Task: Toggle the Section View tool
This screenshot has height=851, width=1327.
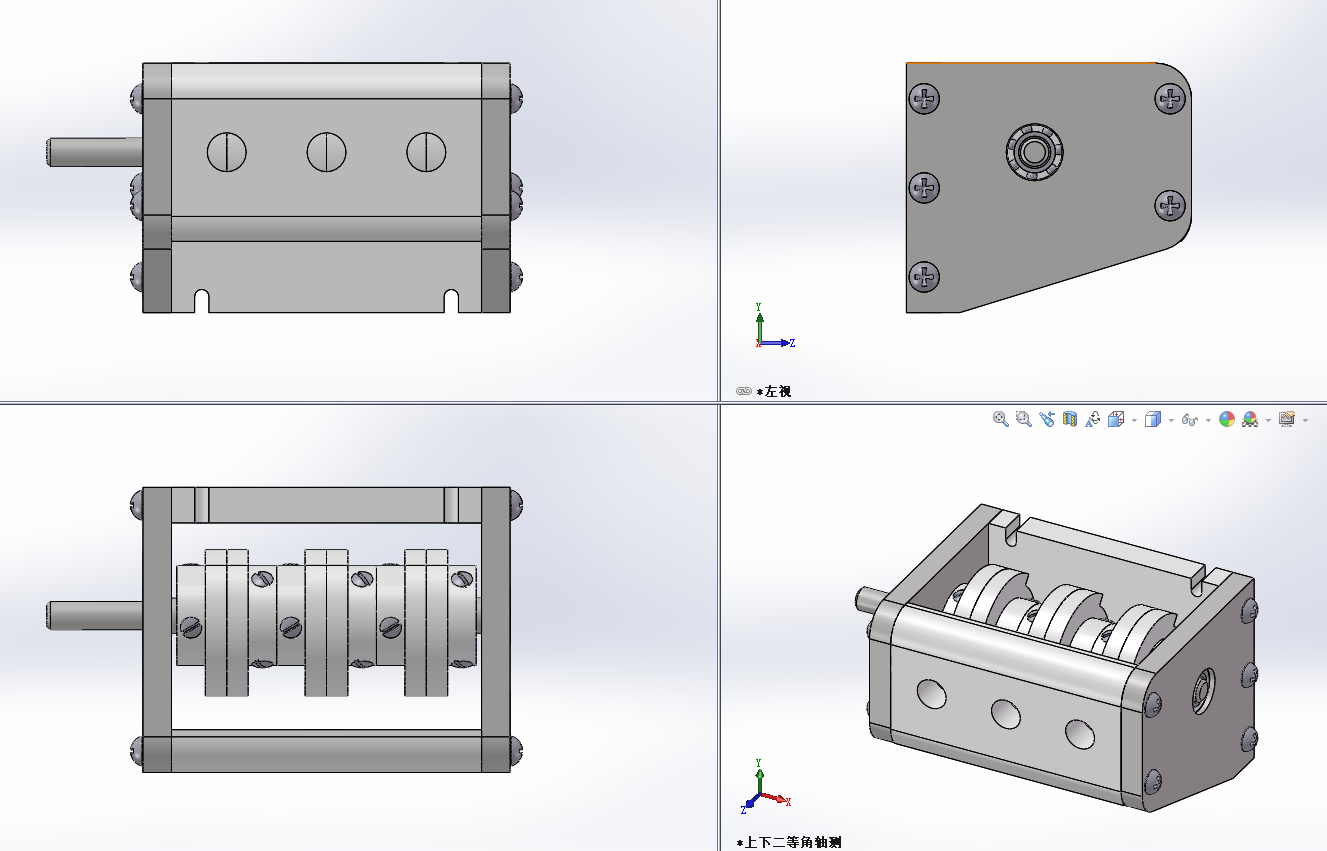Action: (x=1070, y=420)
